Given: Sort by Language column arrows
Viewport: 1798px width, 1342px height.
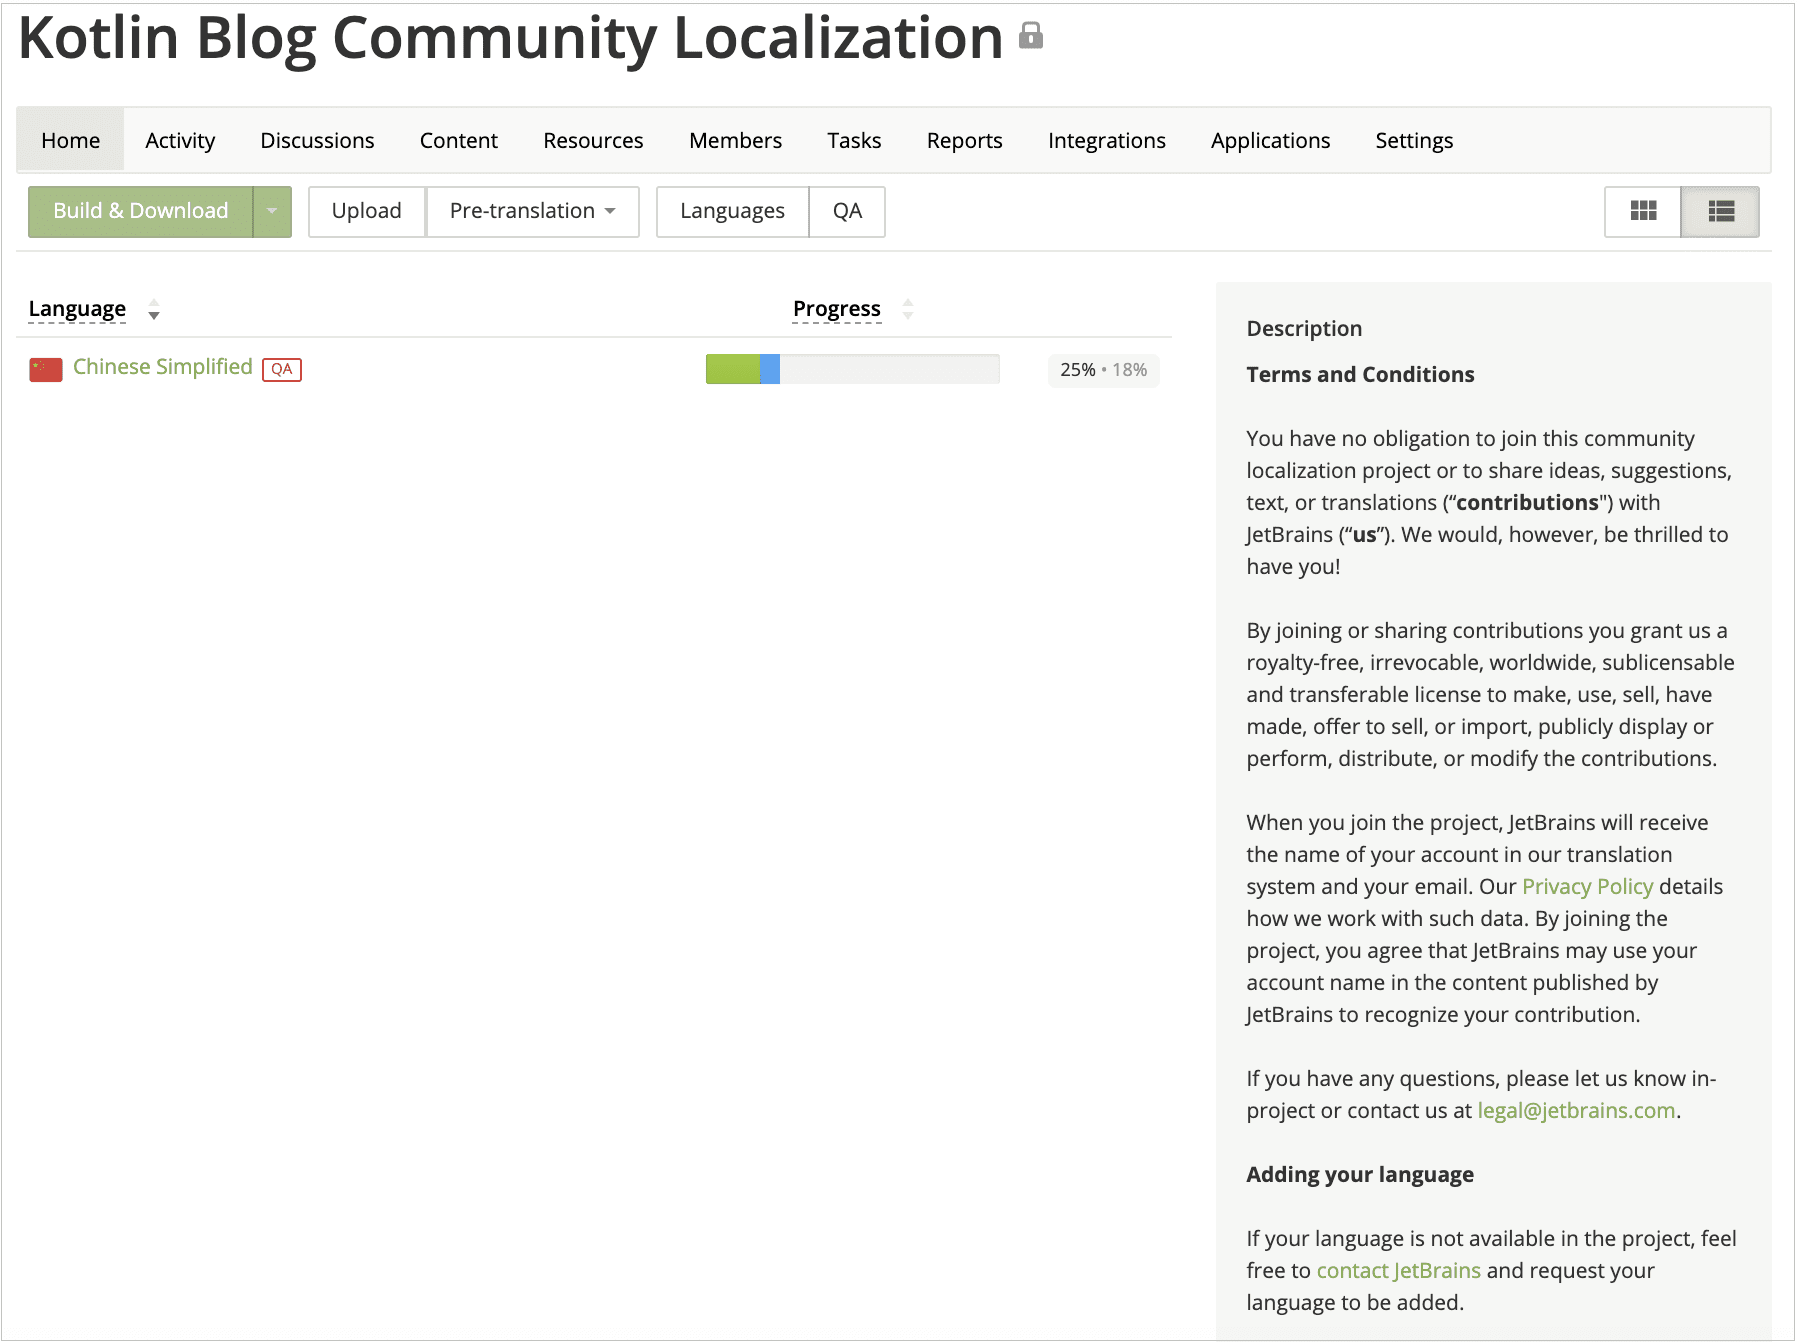Looking at the screenshot, I should 154,310.
